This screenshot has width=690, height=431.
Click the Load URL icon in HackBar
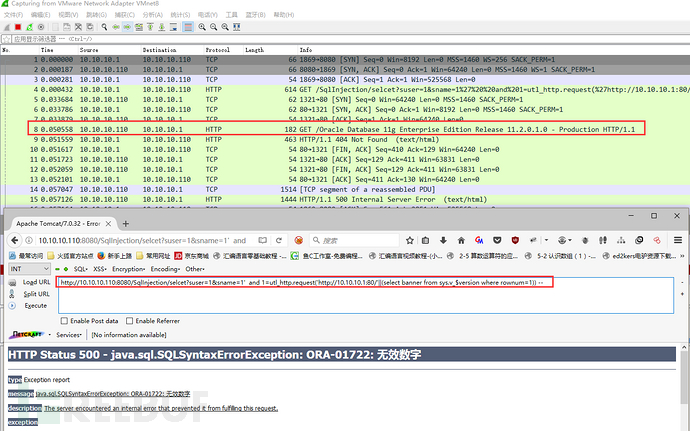pos(13,282)
